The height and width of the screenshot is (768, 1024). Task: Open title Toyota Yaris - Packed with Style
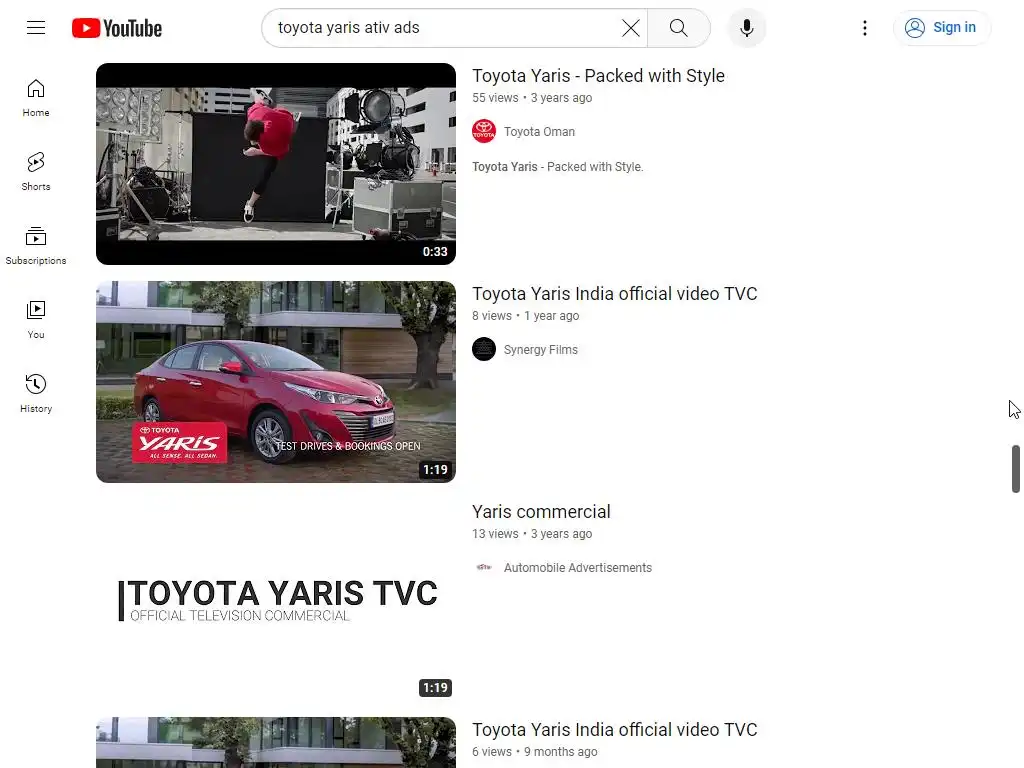(598, 76)
